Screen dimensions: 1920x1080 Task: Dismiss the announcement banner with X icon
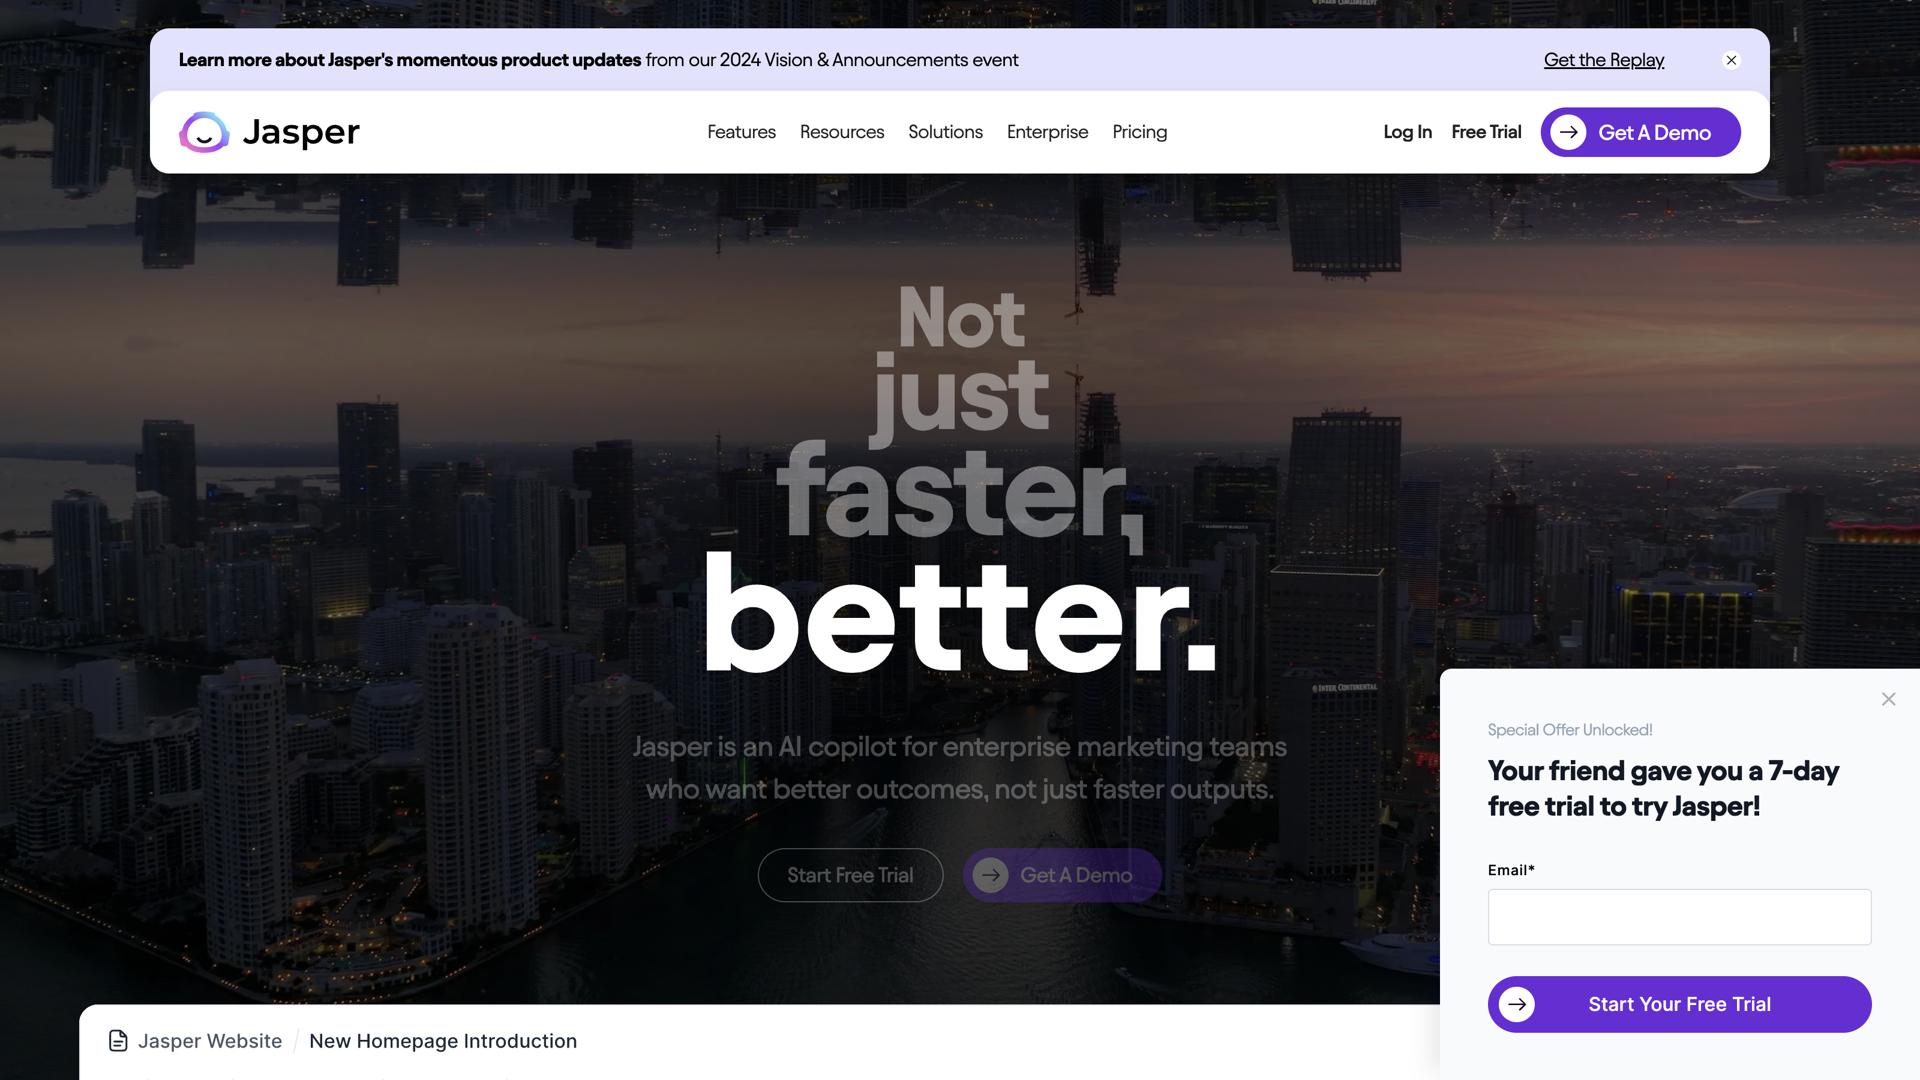tap(1731, 60)
